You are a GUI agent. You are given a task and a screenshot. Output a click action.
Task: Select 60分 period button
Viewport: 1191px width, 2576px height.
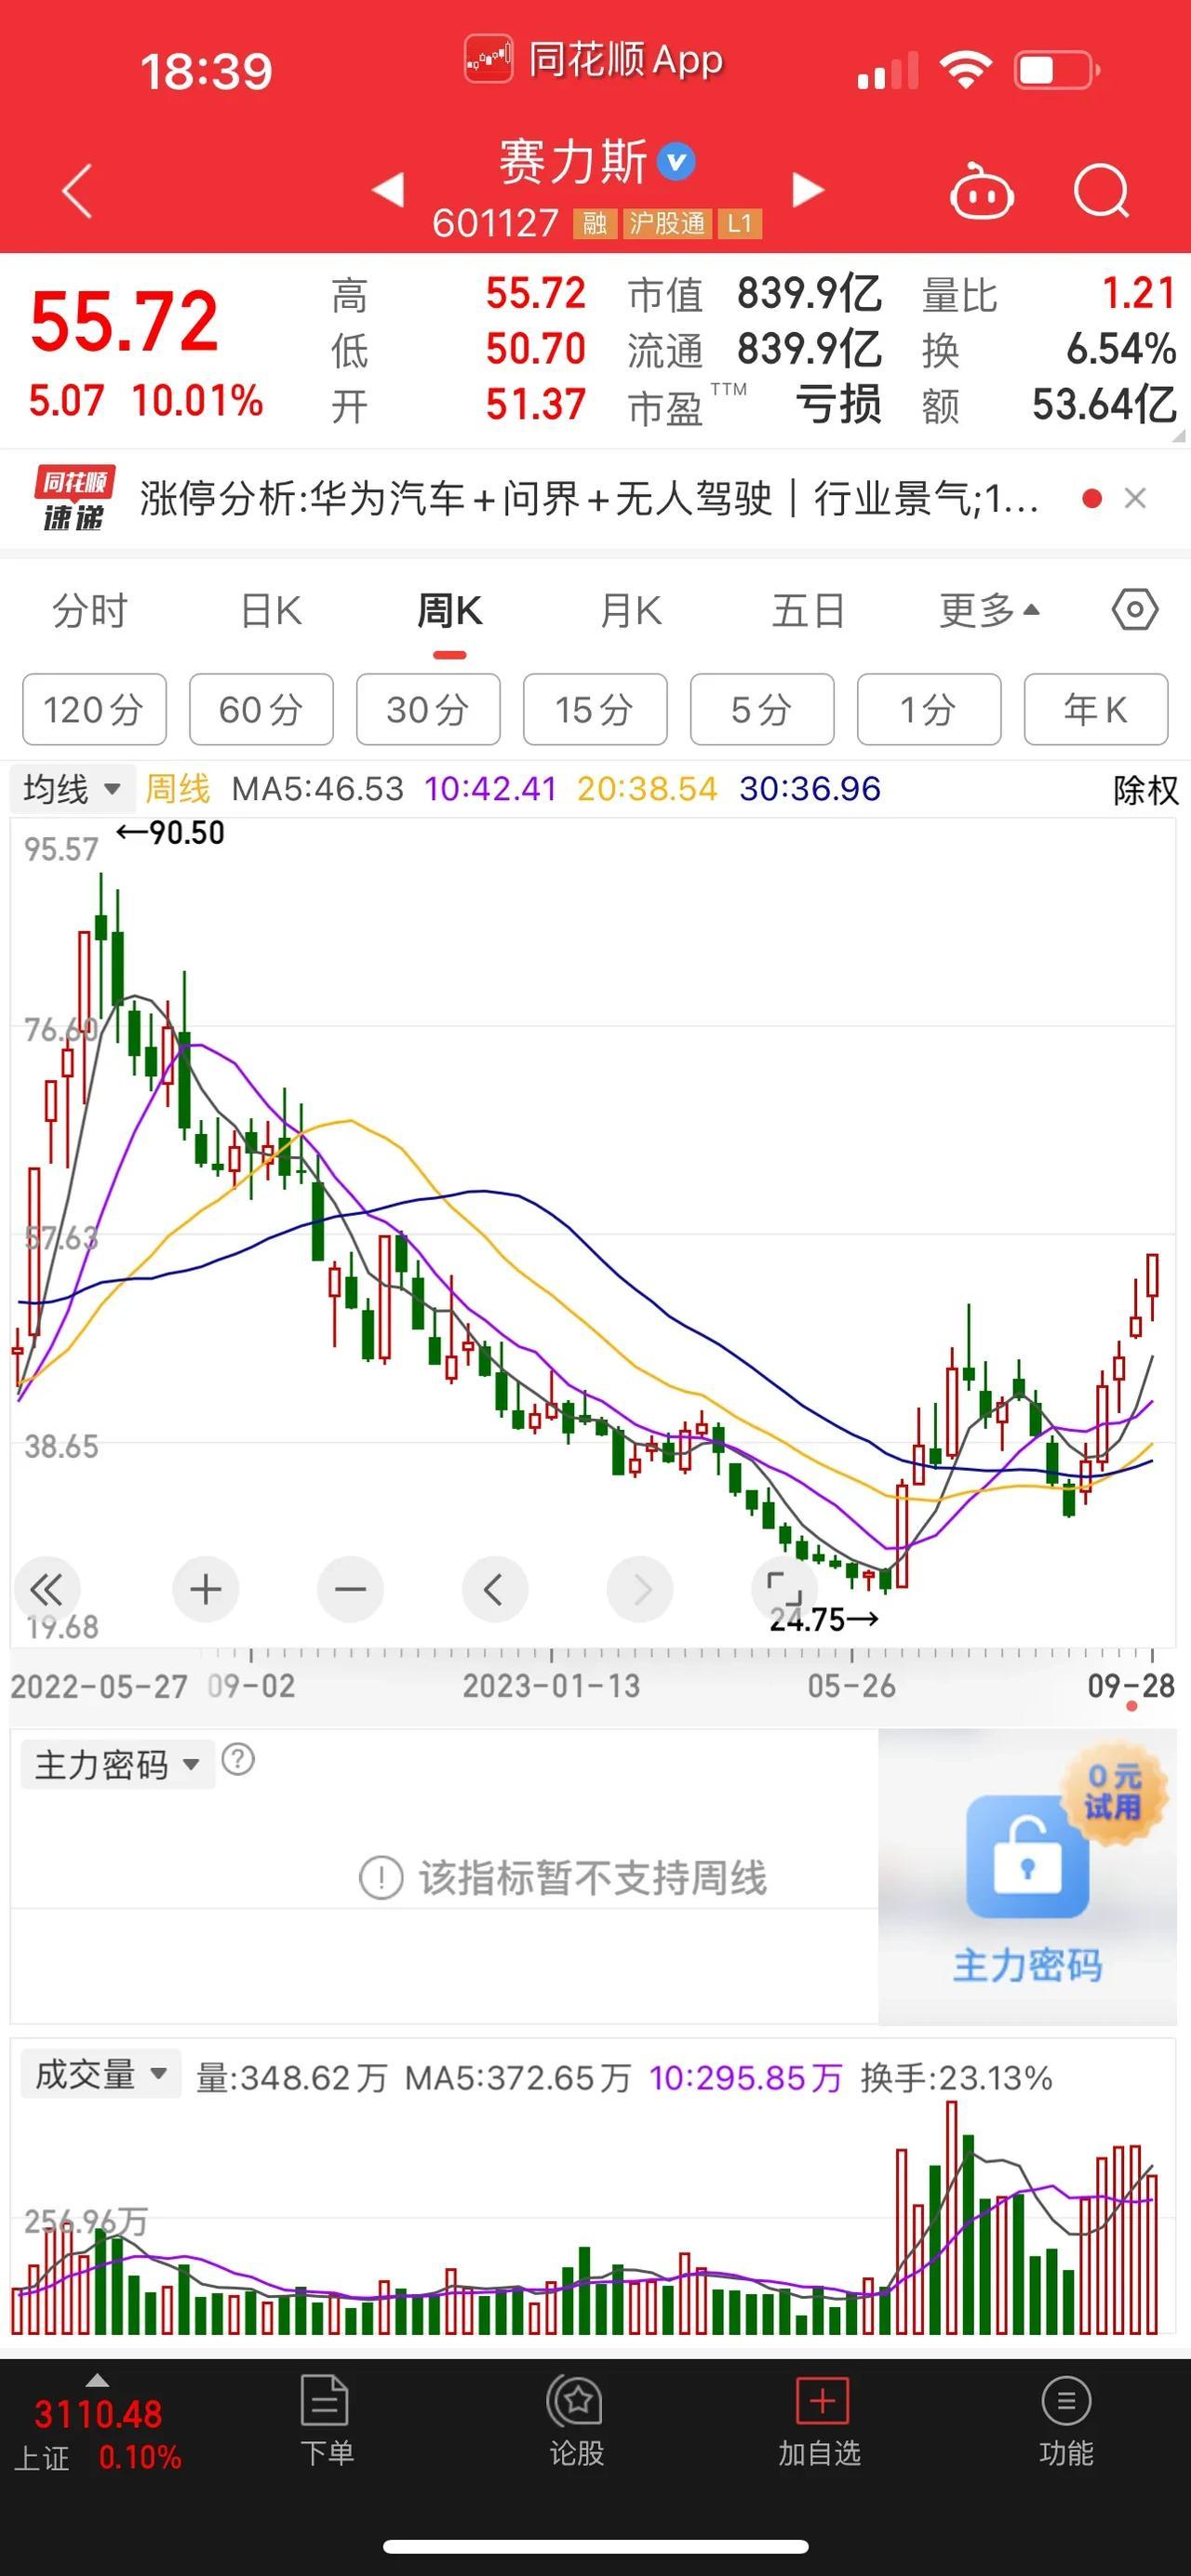tap(261, 709)
